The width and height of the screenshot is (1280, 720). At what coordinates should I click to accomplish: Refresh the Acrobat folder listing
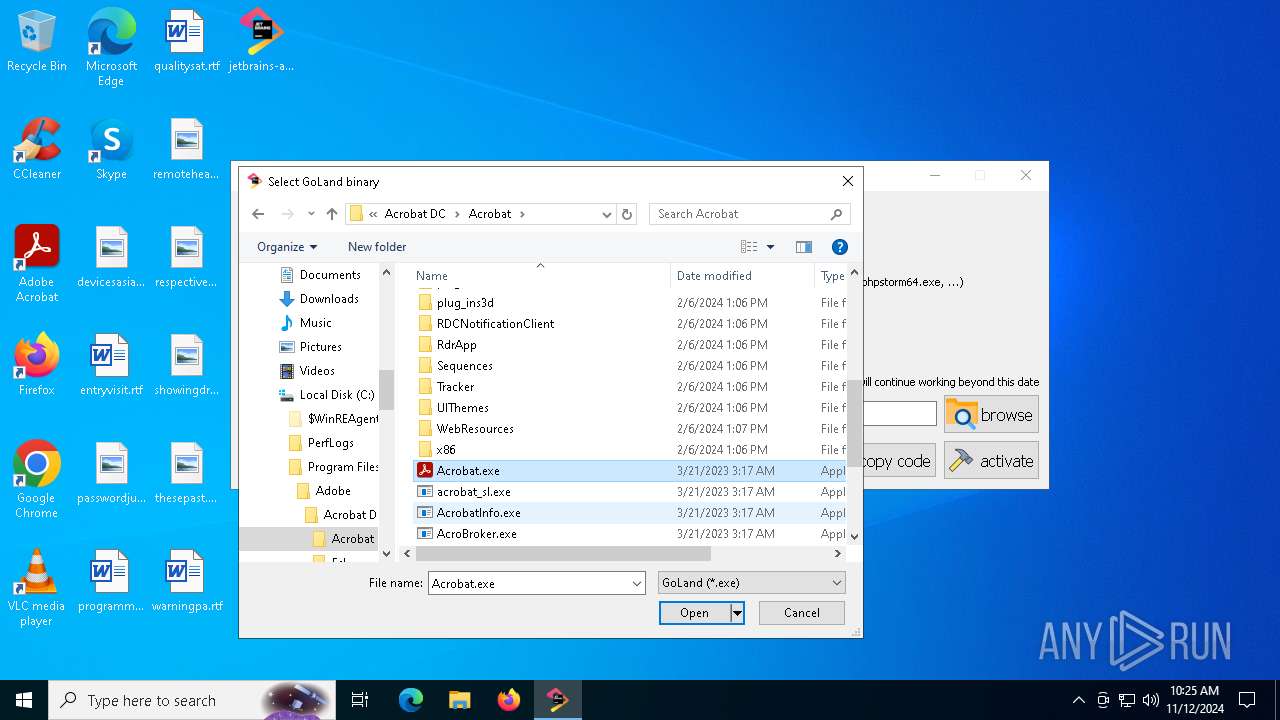click(x=627, y=214)
